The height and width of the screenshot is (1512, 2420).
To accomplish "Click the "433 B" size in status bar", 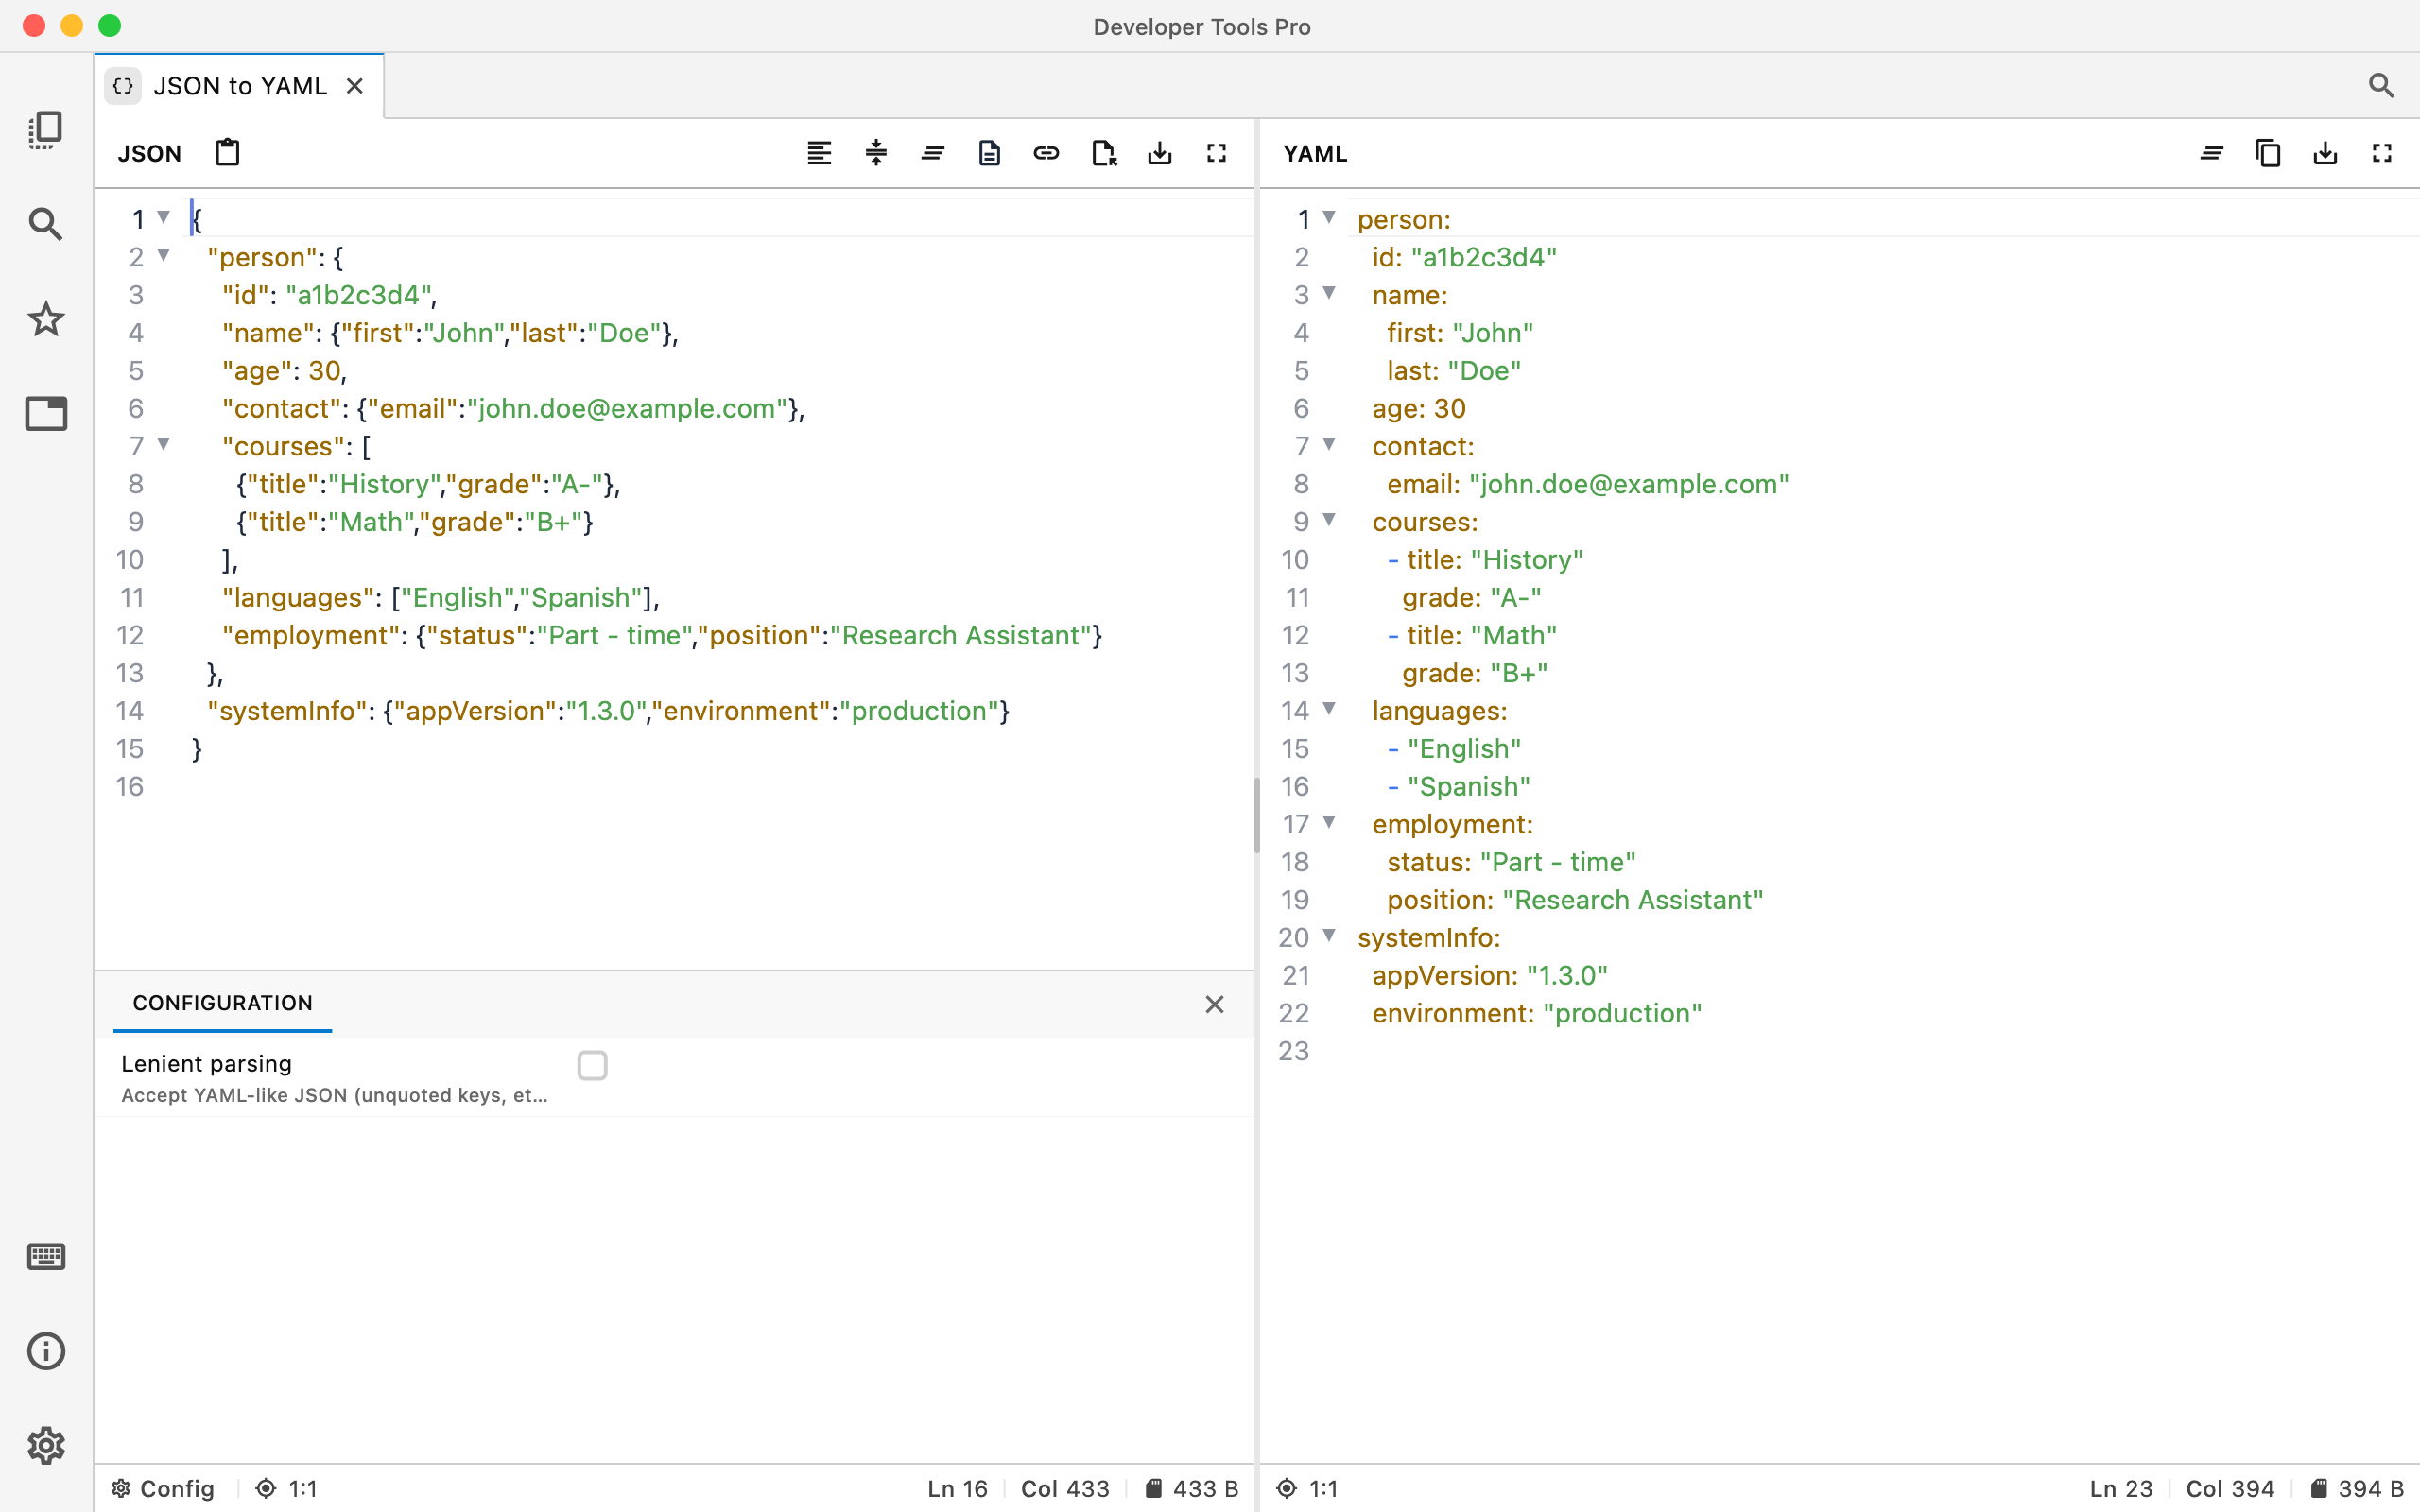I will [1192, 1488].
